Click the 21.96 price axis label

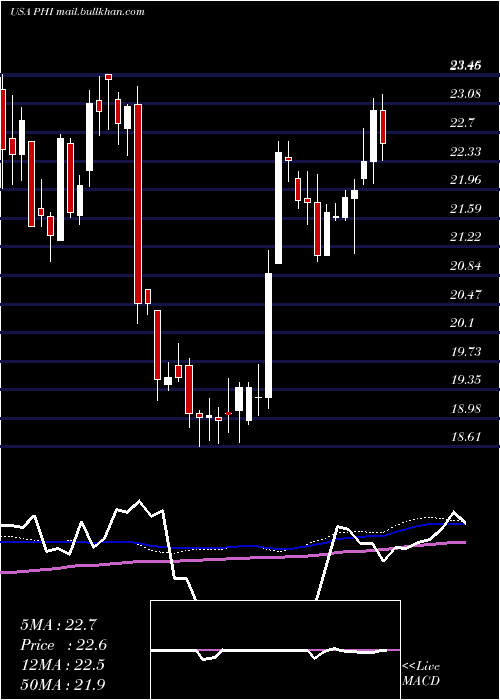click(465, 179)
